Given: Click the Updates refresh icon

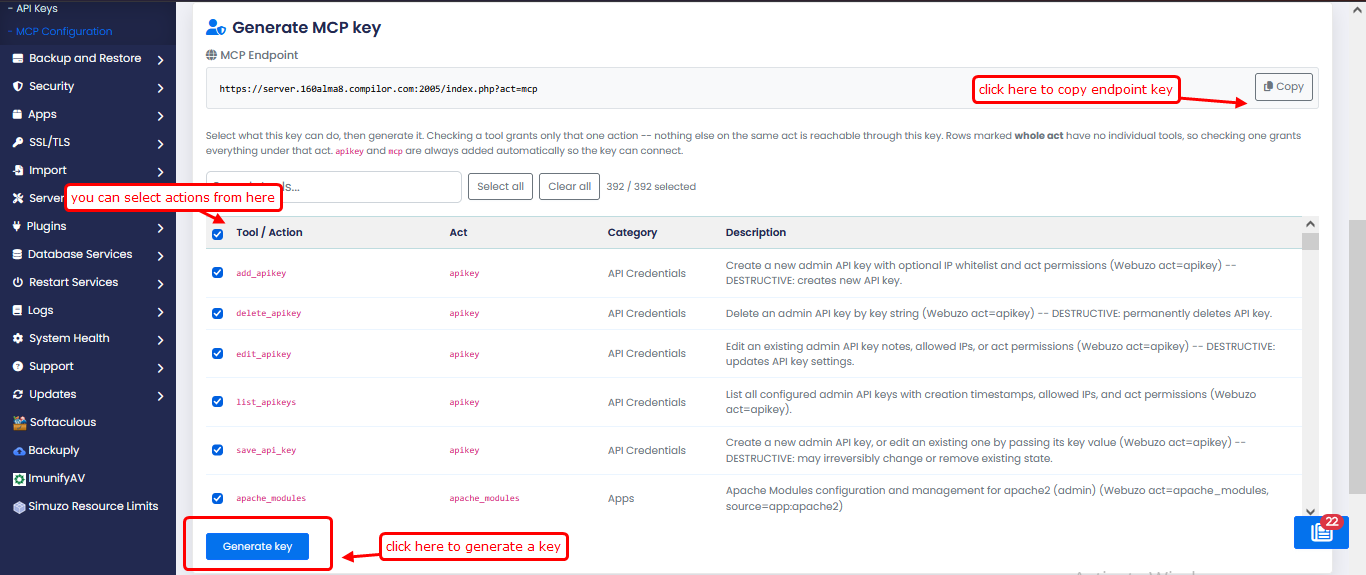Looking at the screenshot, I should (18, 395).
